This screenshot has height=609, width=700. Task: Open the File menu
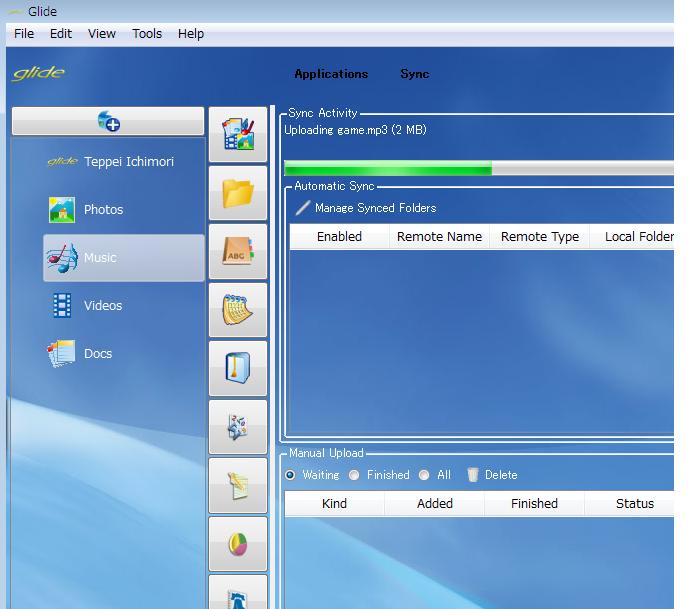pos(24,33)
